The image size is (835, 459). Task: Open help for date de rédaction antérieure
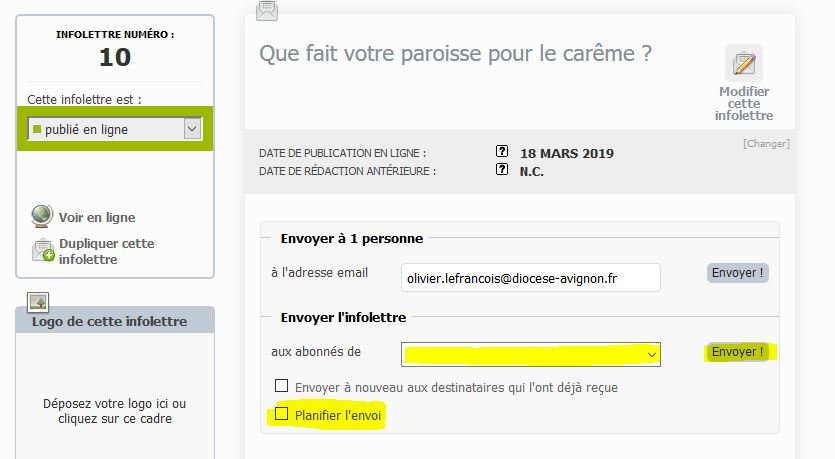tap(502, 169)
